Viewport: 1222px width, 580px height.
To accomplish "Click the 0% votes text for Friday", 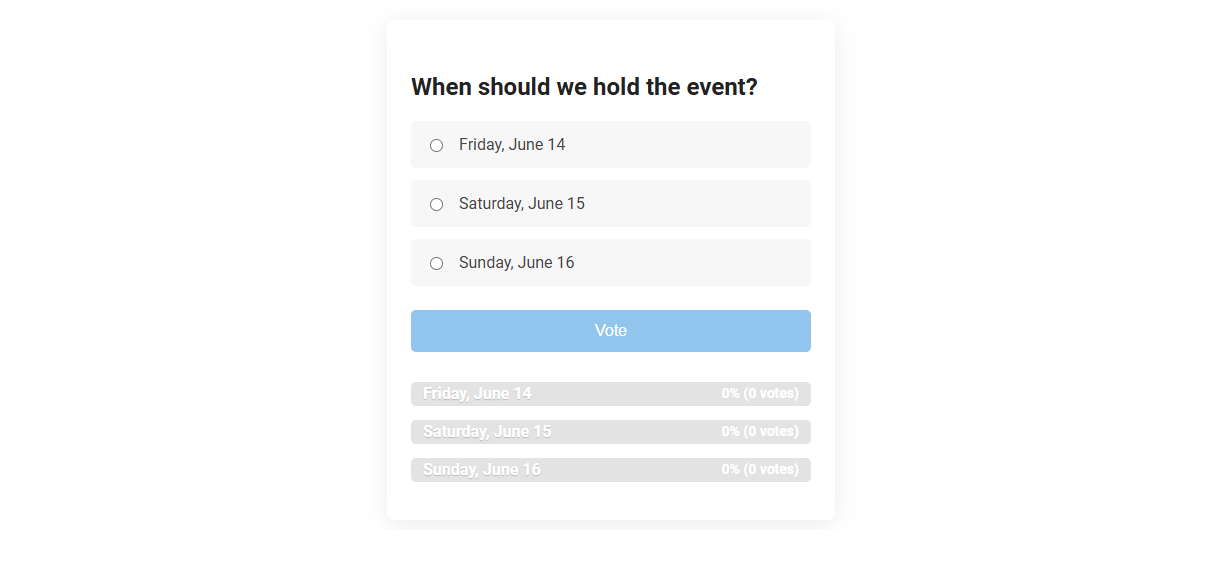I will (758, 393).
